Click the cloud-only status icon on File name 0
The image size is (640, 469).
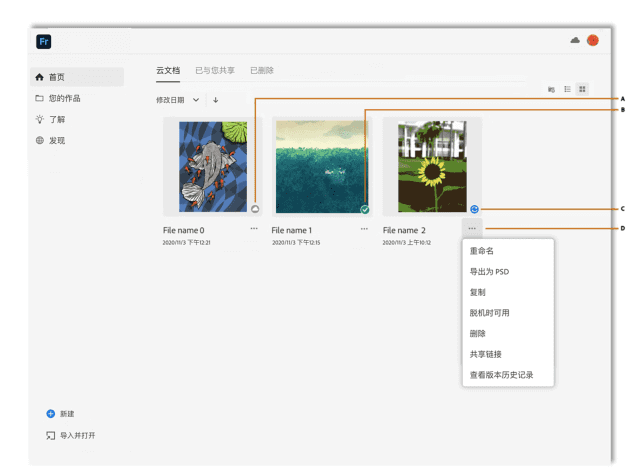255,209
